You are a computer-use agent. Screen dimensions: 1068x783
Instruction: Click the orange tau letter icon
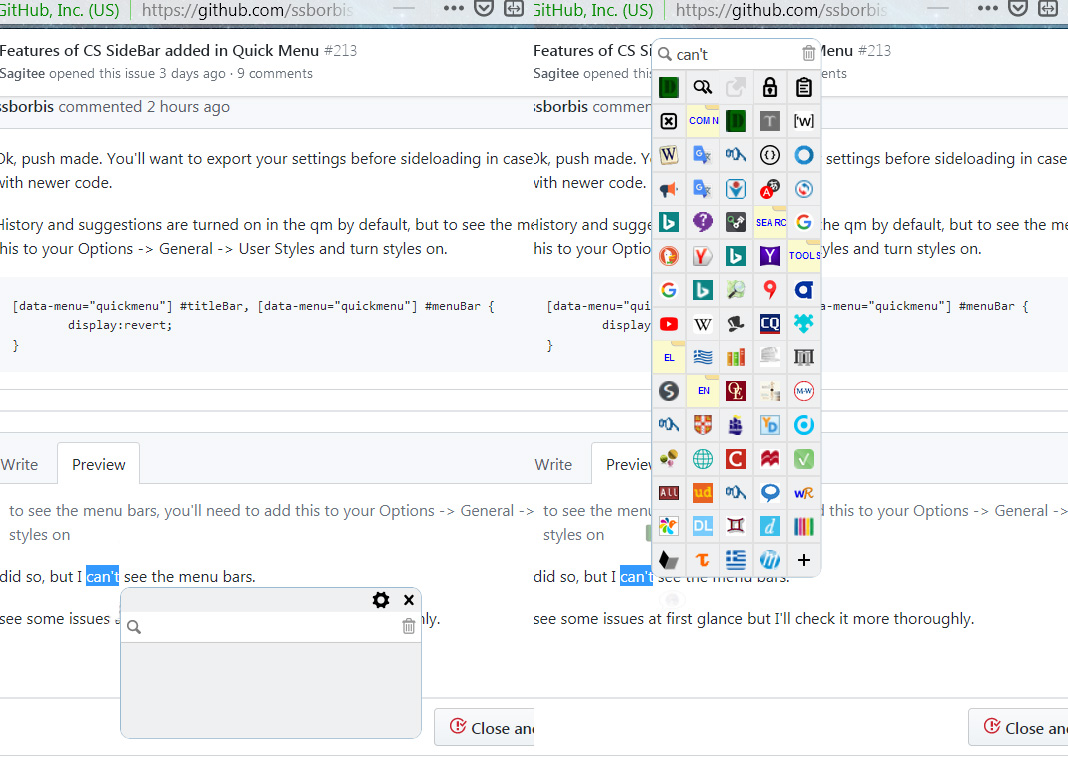[x=702, y=560]
